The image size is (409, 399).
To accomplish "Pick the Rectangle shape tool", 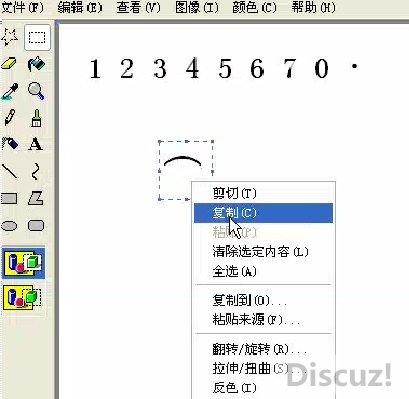I will [9, 198].
